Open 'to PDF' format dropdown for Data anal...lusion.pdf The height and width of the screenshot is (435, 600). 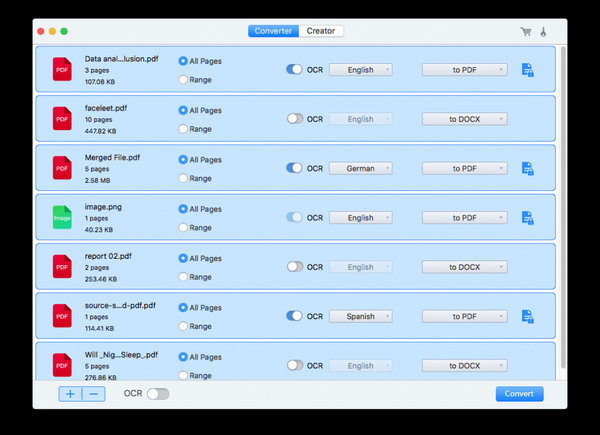[465, 70]
